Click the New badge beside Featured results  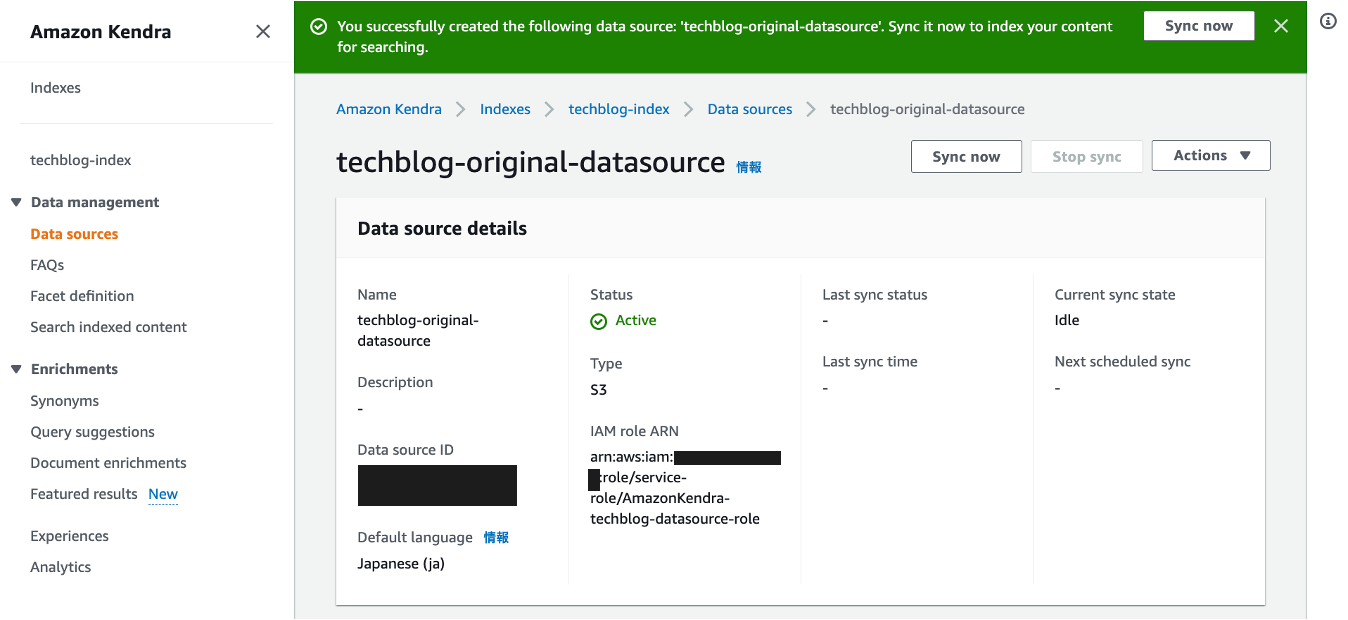pyautogui.click(x=163, y=494)
